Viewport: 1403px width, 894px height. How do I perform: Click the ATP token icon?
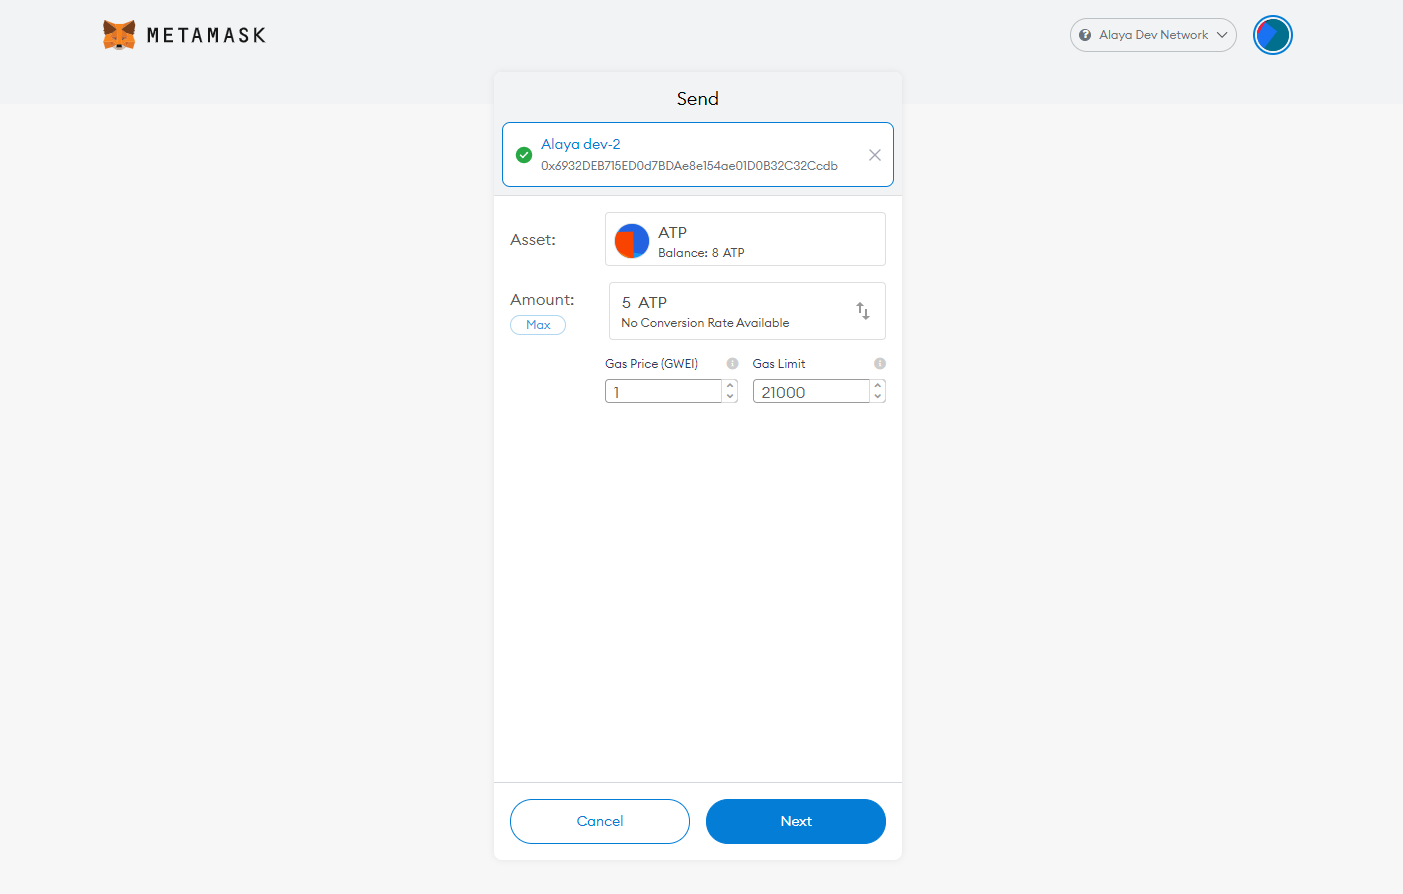coord(632,241)
